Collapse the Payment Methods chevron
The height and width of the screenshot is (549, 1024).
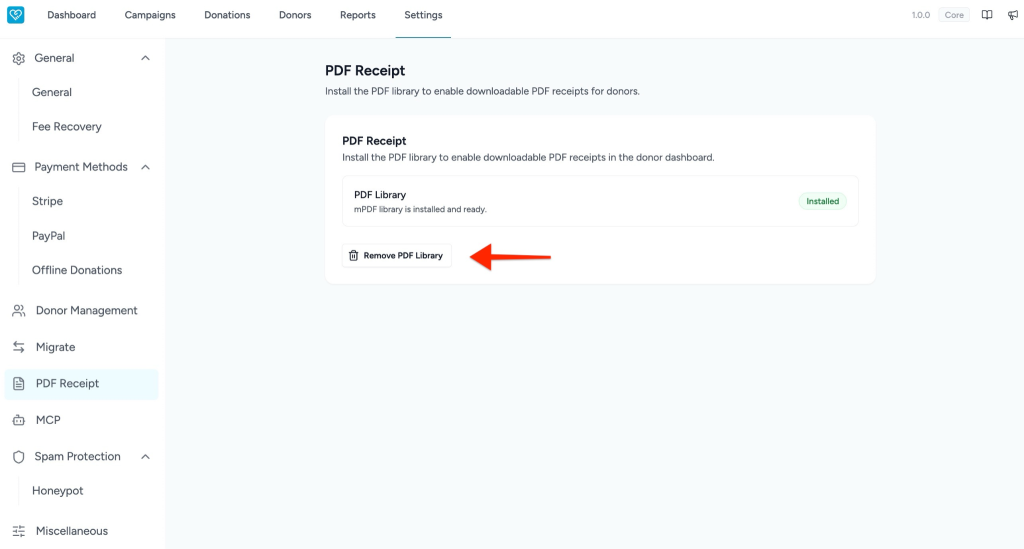pos(145,167)
